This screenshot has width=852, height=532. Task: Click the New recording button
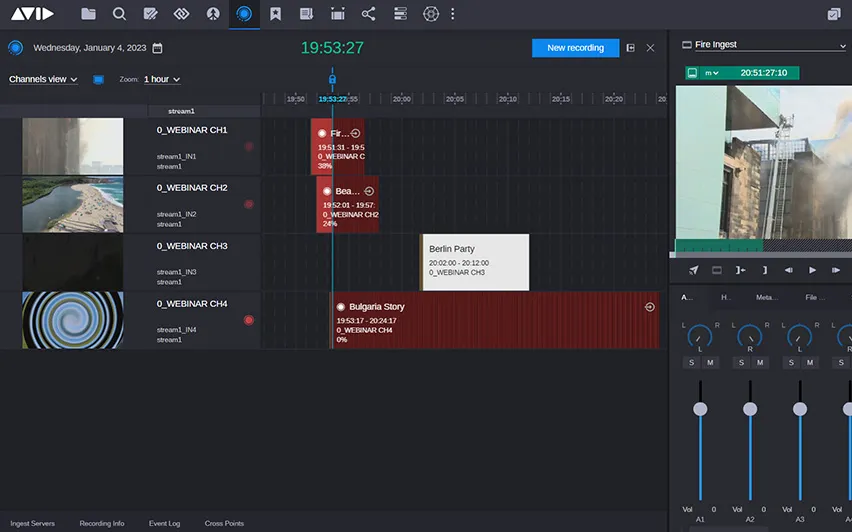pyautogui.click(x=575, y=48)
